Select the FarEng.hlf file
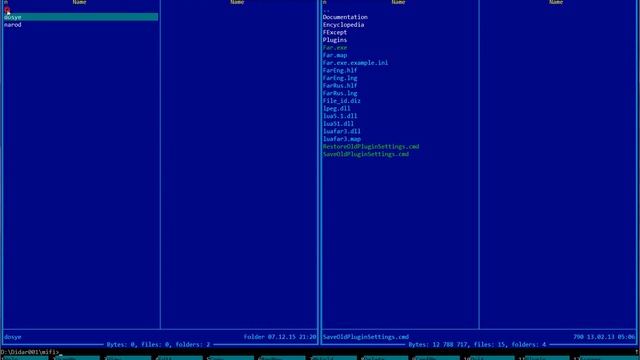This screenshot has width=640, height=360. click(x=340, y=70)
